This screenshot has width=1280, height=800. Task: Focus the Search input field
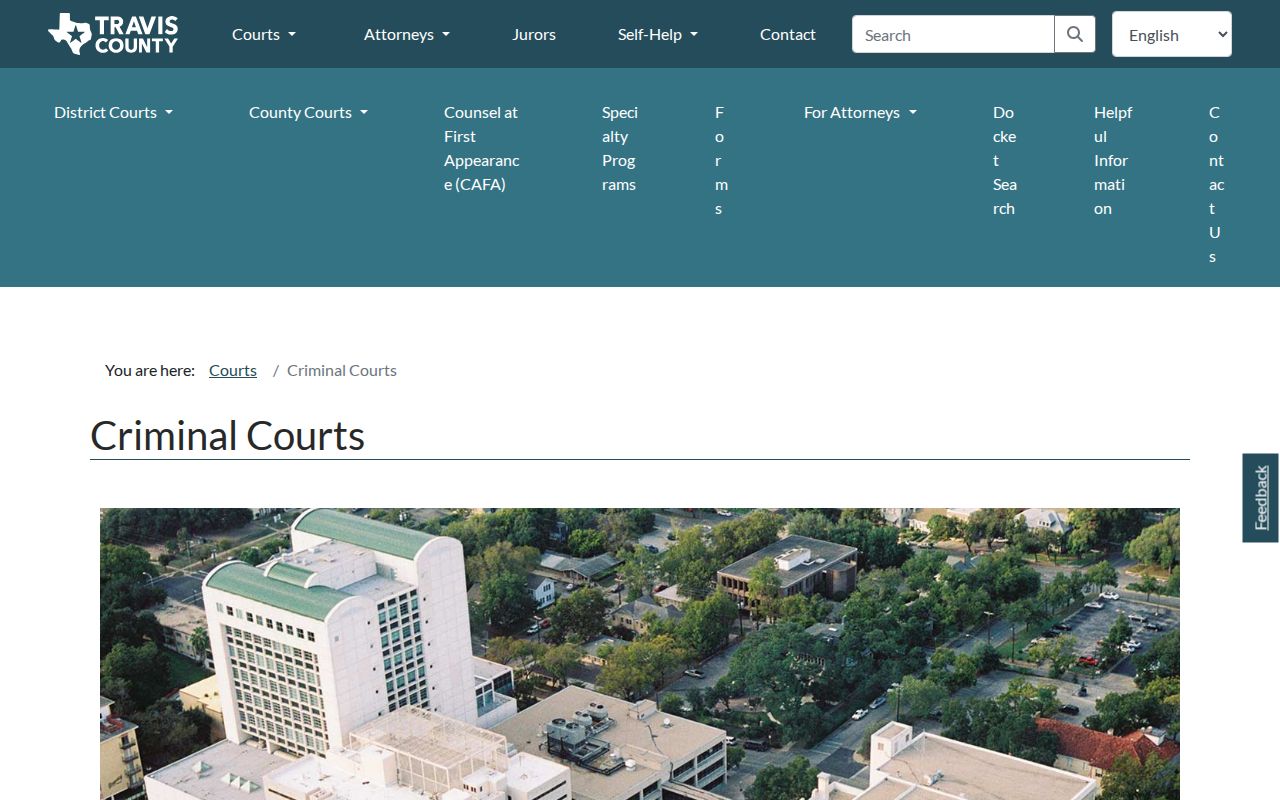(x=953, y=34)
